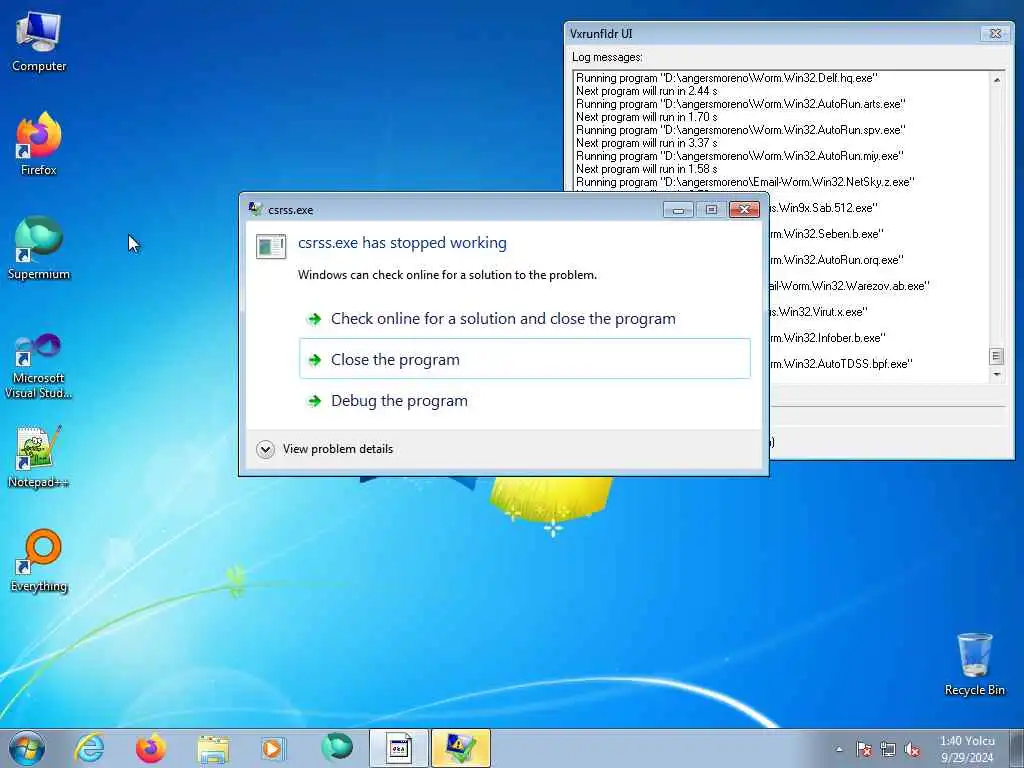Screen dimensions: 1024x768
Task: Choose Debug the program
Action: [524, 400]
